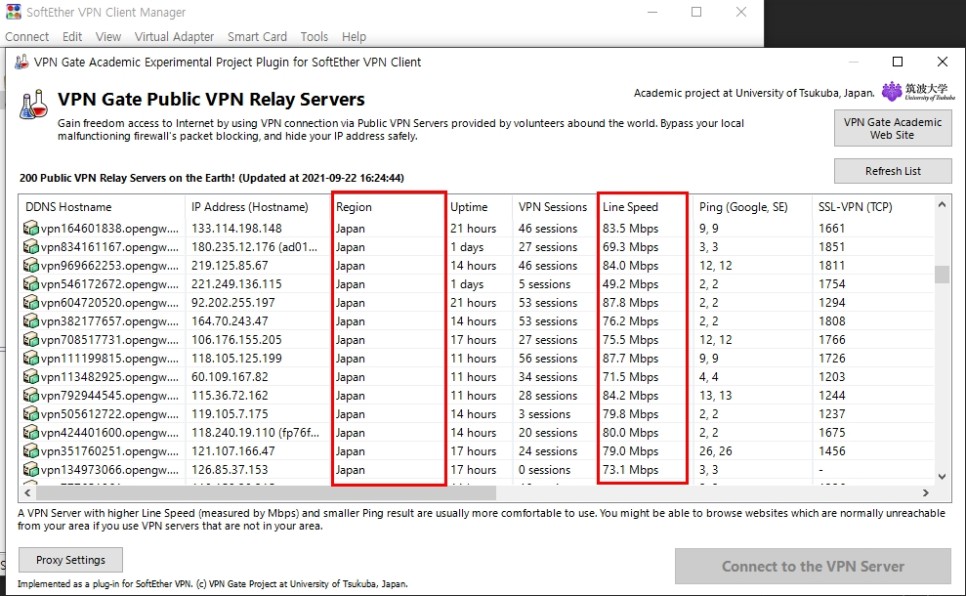Select IP address 133.114.198.148
The width and height of the screenshot is (966, 596).
(237, 228)
